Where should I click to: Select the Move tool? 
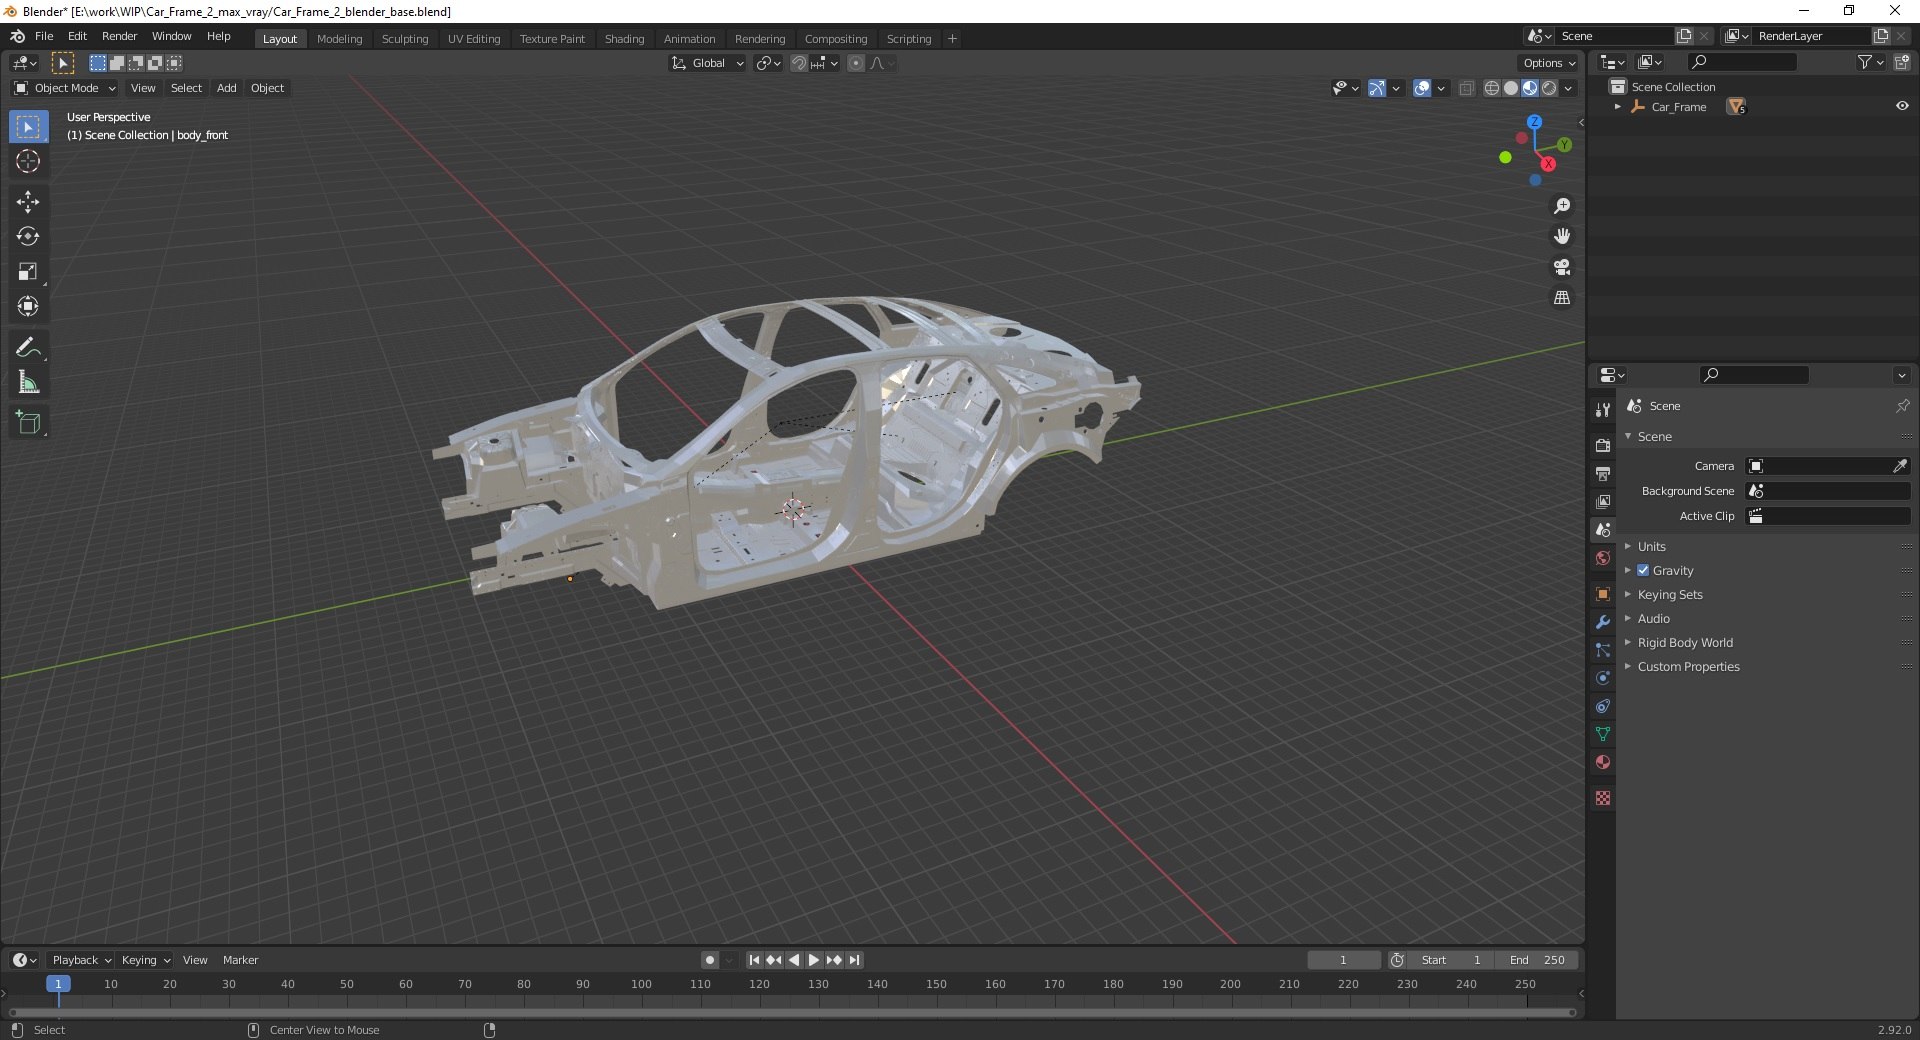pyautogui.click(x=28, y=202)
